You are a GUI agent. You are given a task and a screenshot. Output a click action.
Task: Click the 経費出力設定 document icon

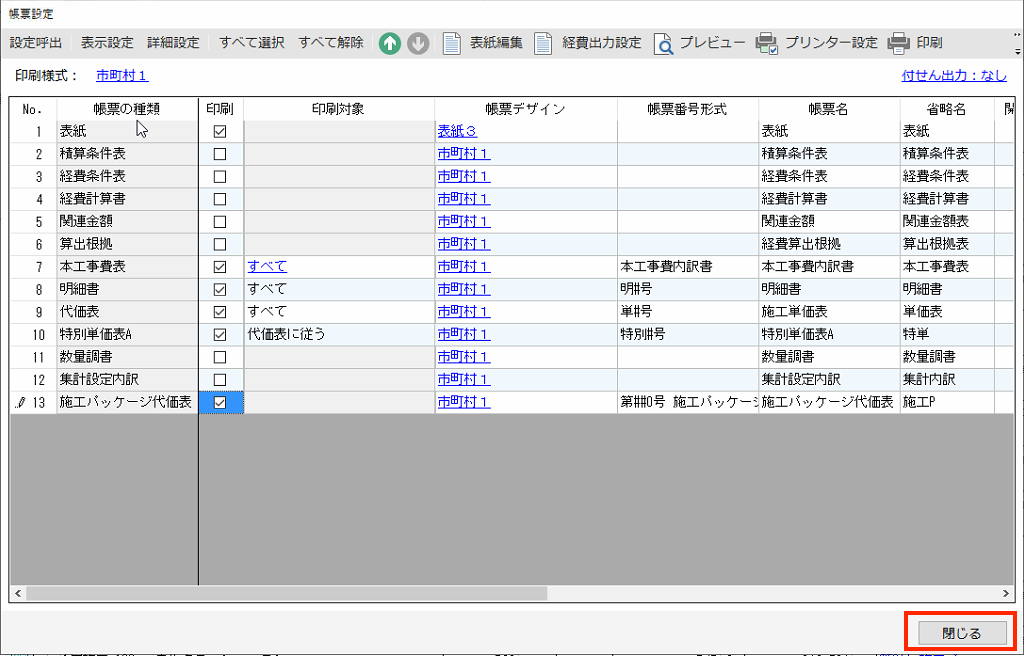(x=543, y=44)
